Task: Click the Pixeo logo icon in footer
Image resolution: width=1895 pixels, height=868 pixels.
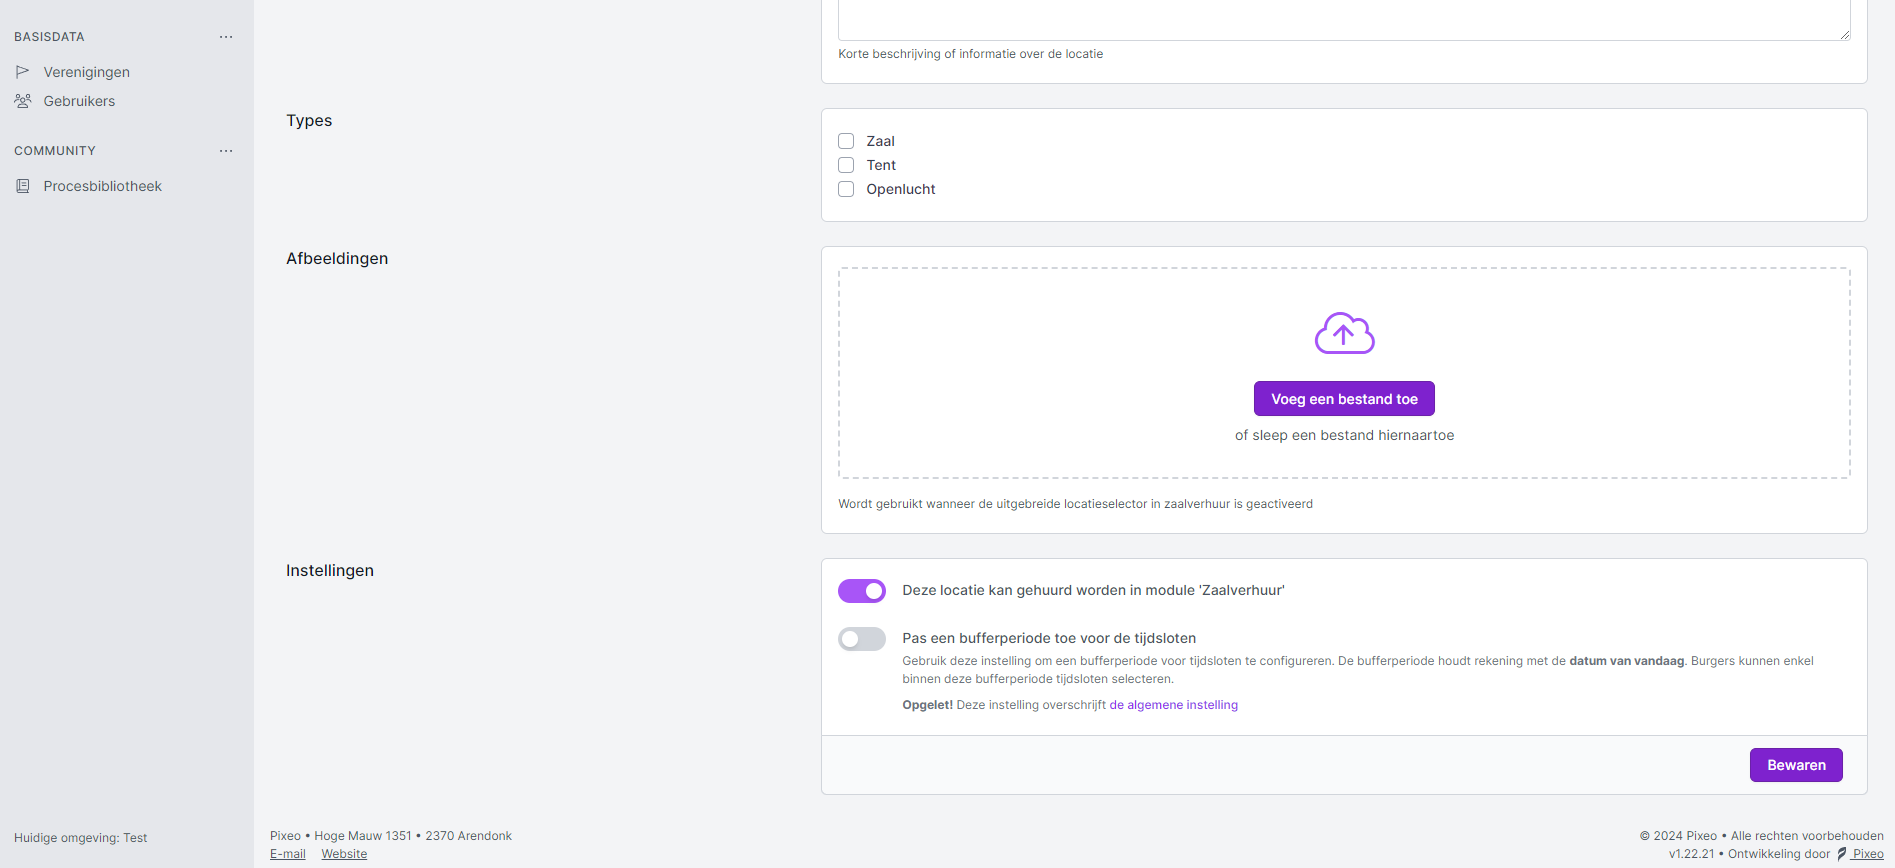Action: 1842,854
